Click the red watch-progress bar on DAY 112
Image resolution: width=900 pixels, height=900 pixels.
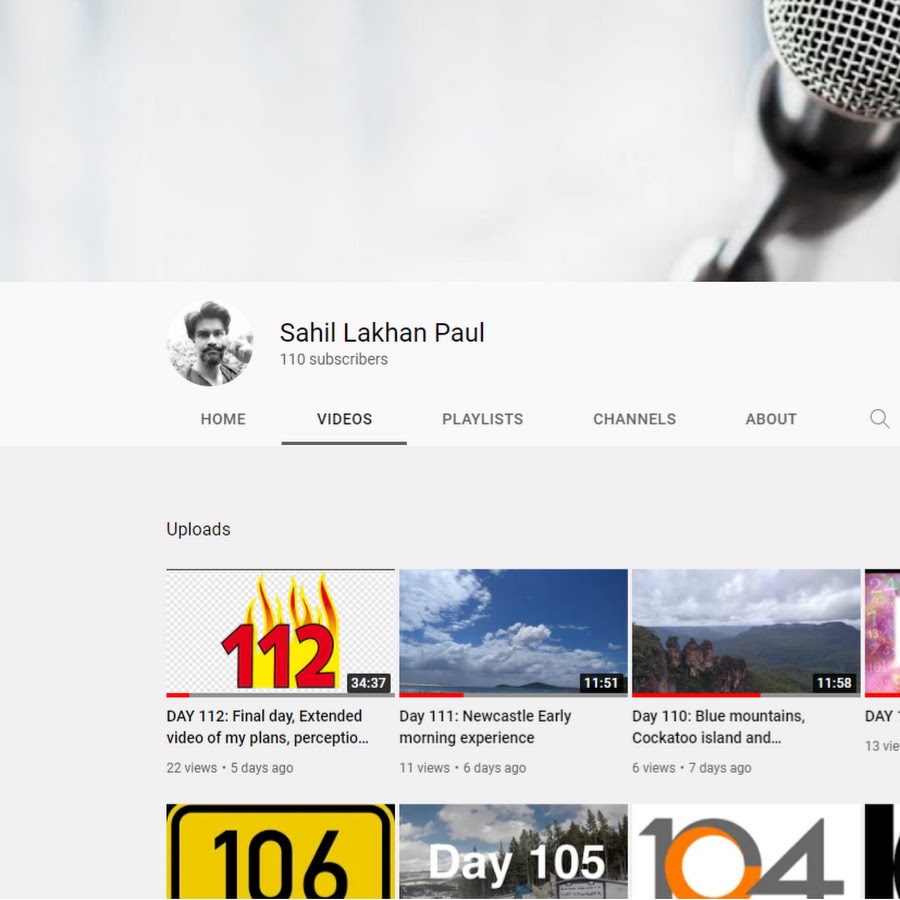point(178,695)
